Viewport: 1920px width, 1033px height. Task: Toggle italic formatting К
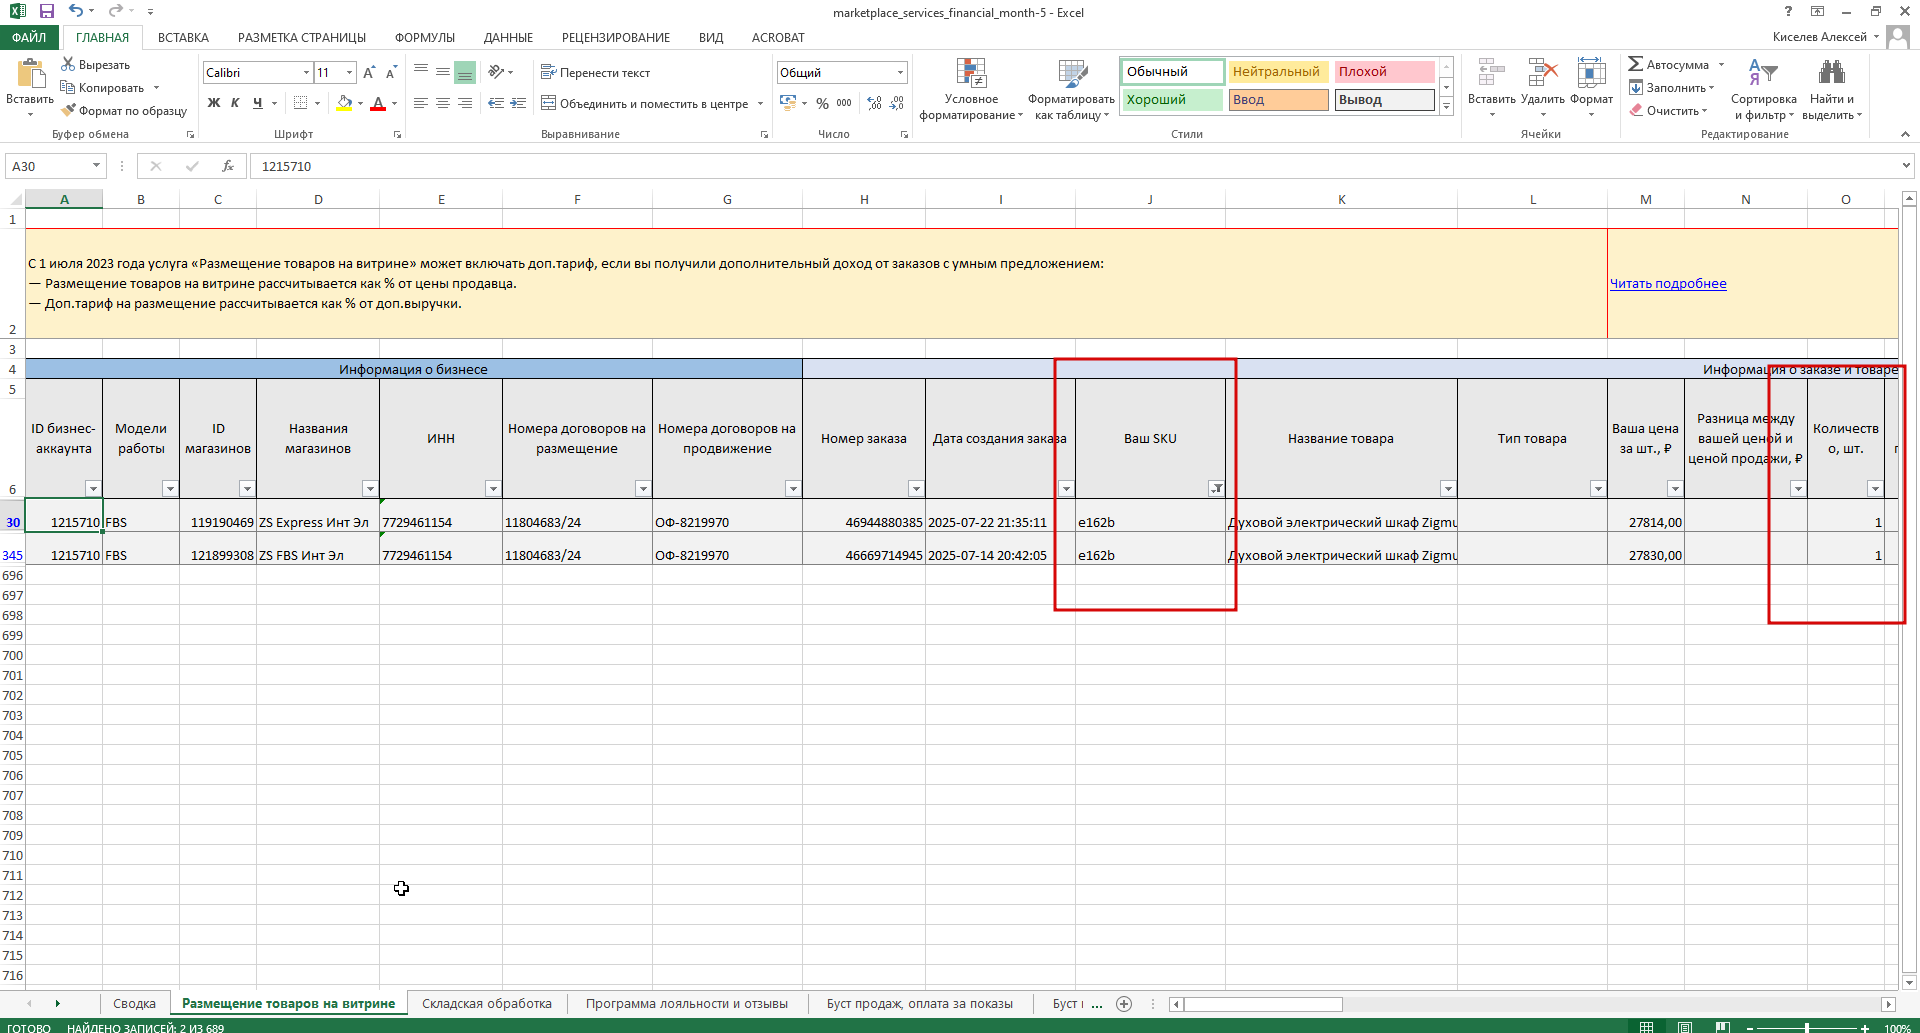[x=235, y=103]
